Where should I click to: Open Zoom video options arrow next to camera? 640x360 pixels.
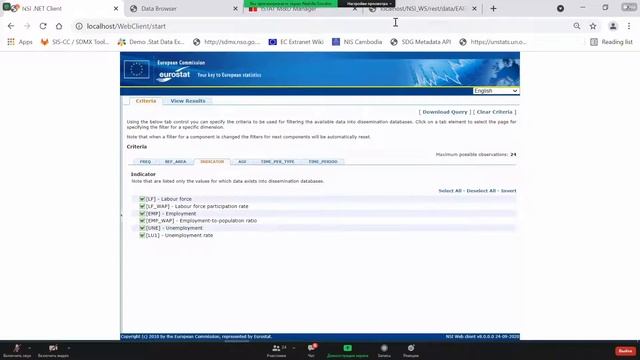tap(69, 348)
